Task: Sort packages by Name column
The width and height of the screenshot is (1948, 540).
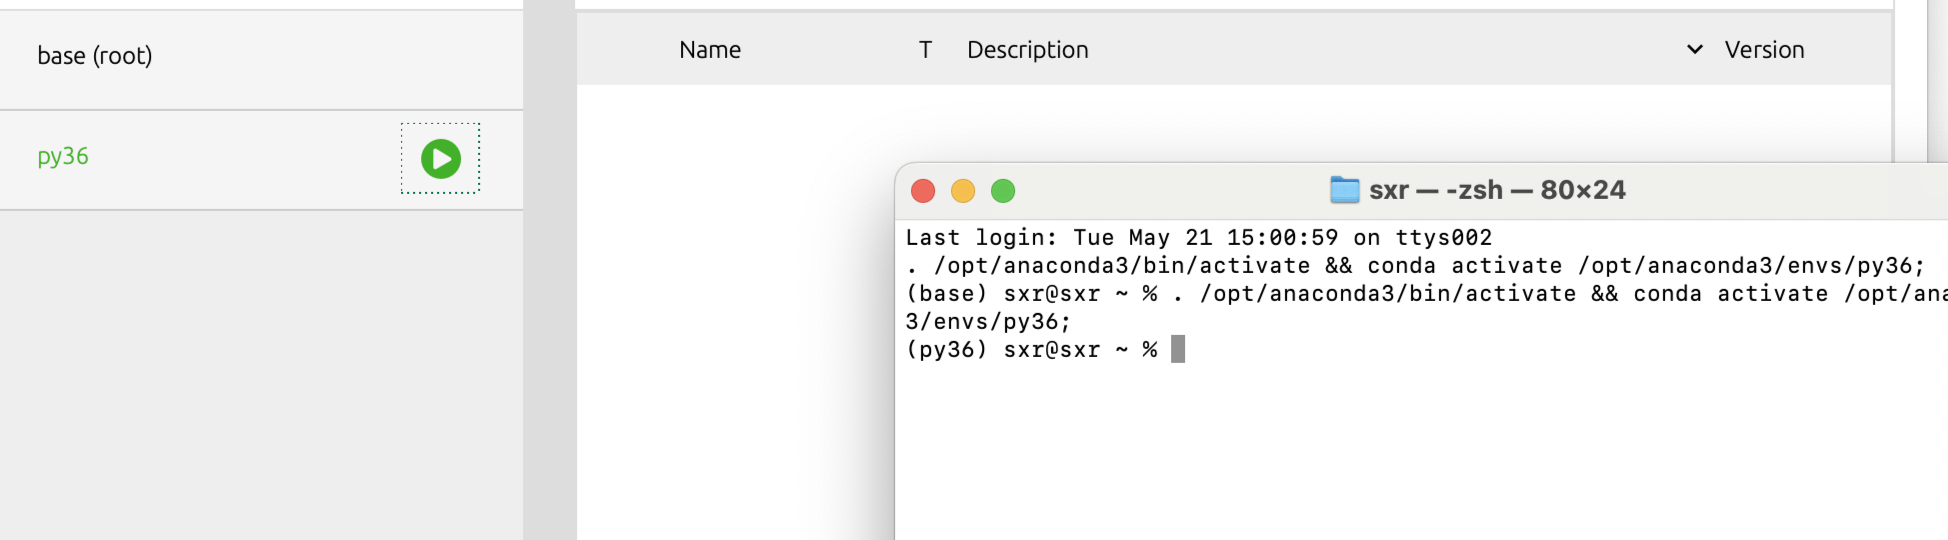Action: [x=710, y=50]
